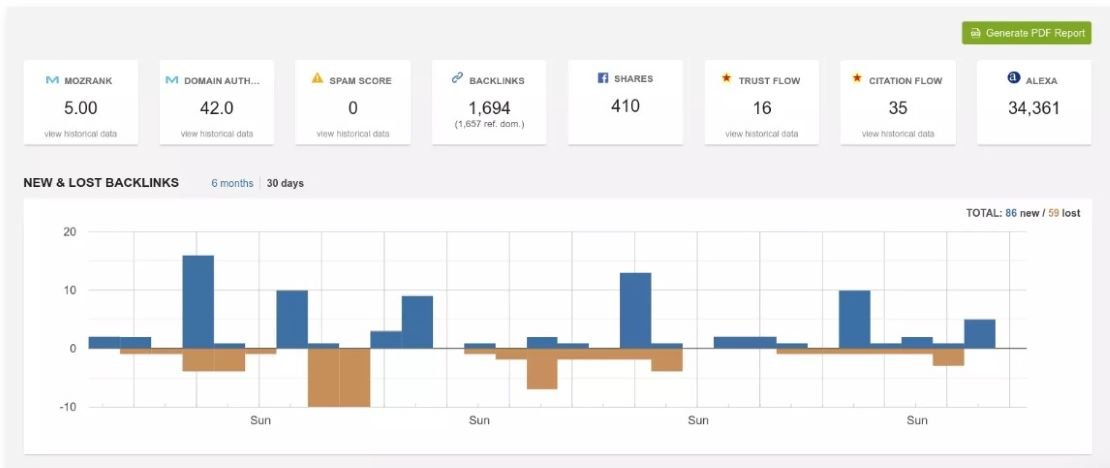Switch chart to 30 days view
The width and height of the screenshot is (1110, 468).
[285, 183]
